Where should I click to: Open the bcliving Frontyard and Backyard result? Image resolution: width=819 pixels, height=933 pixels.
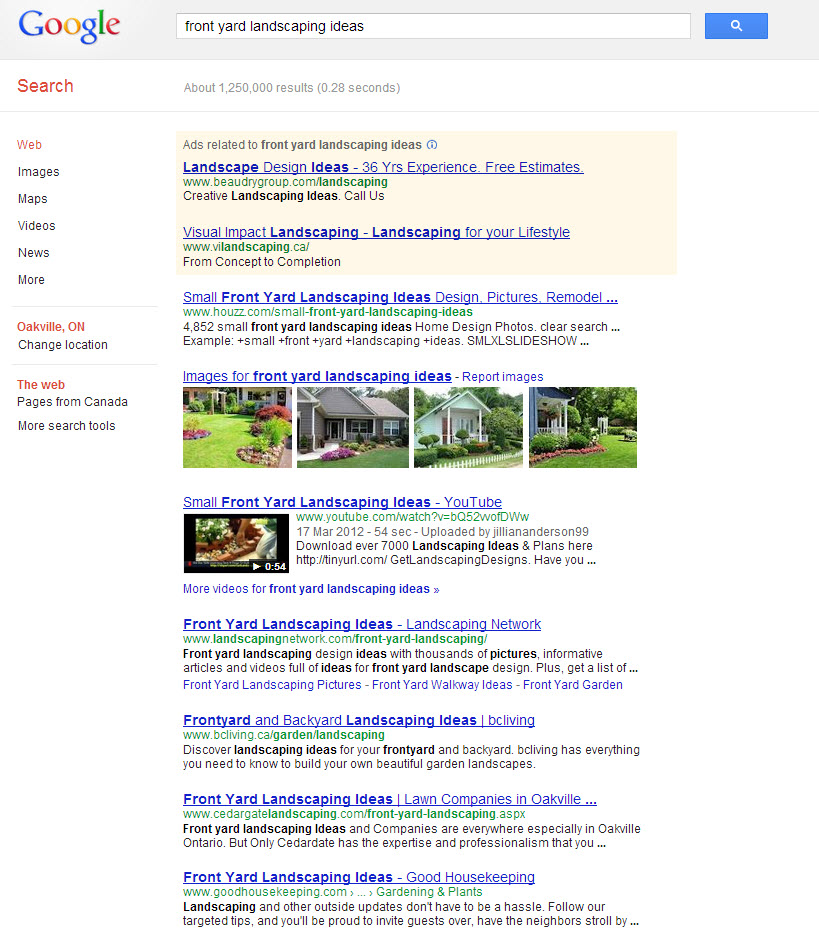coord(359,720)
